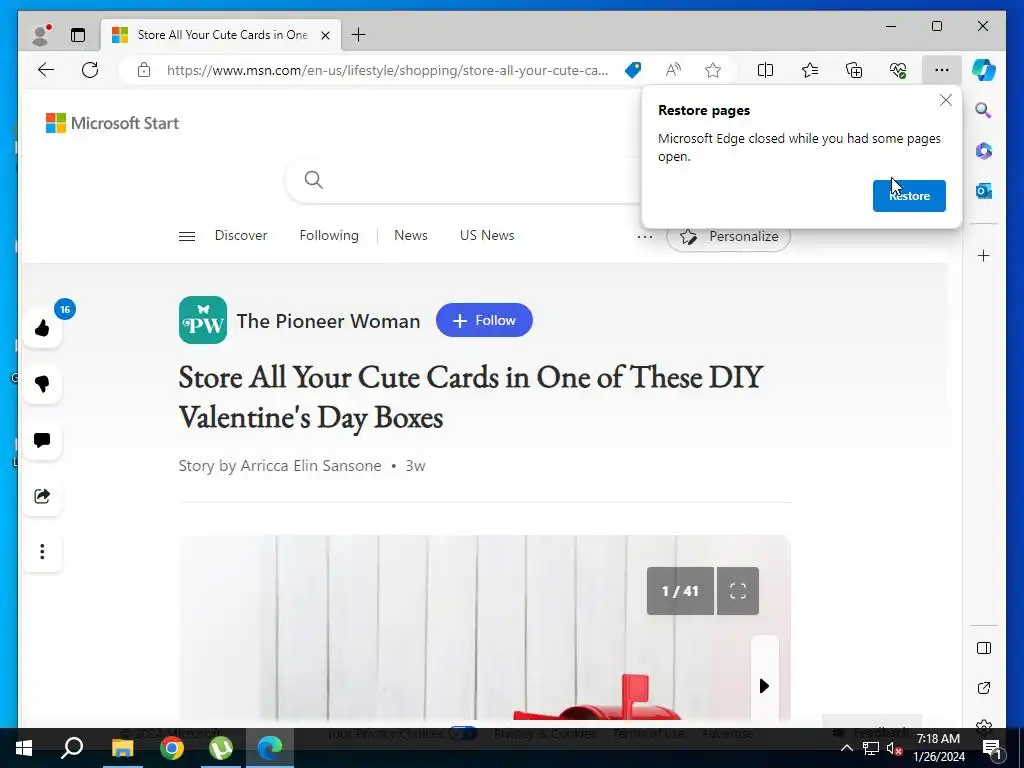
Task: Open Microsoft 365 sidebar icon
Action: tap(984, 151)
